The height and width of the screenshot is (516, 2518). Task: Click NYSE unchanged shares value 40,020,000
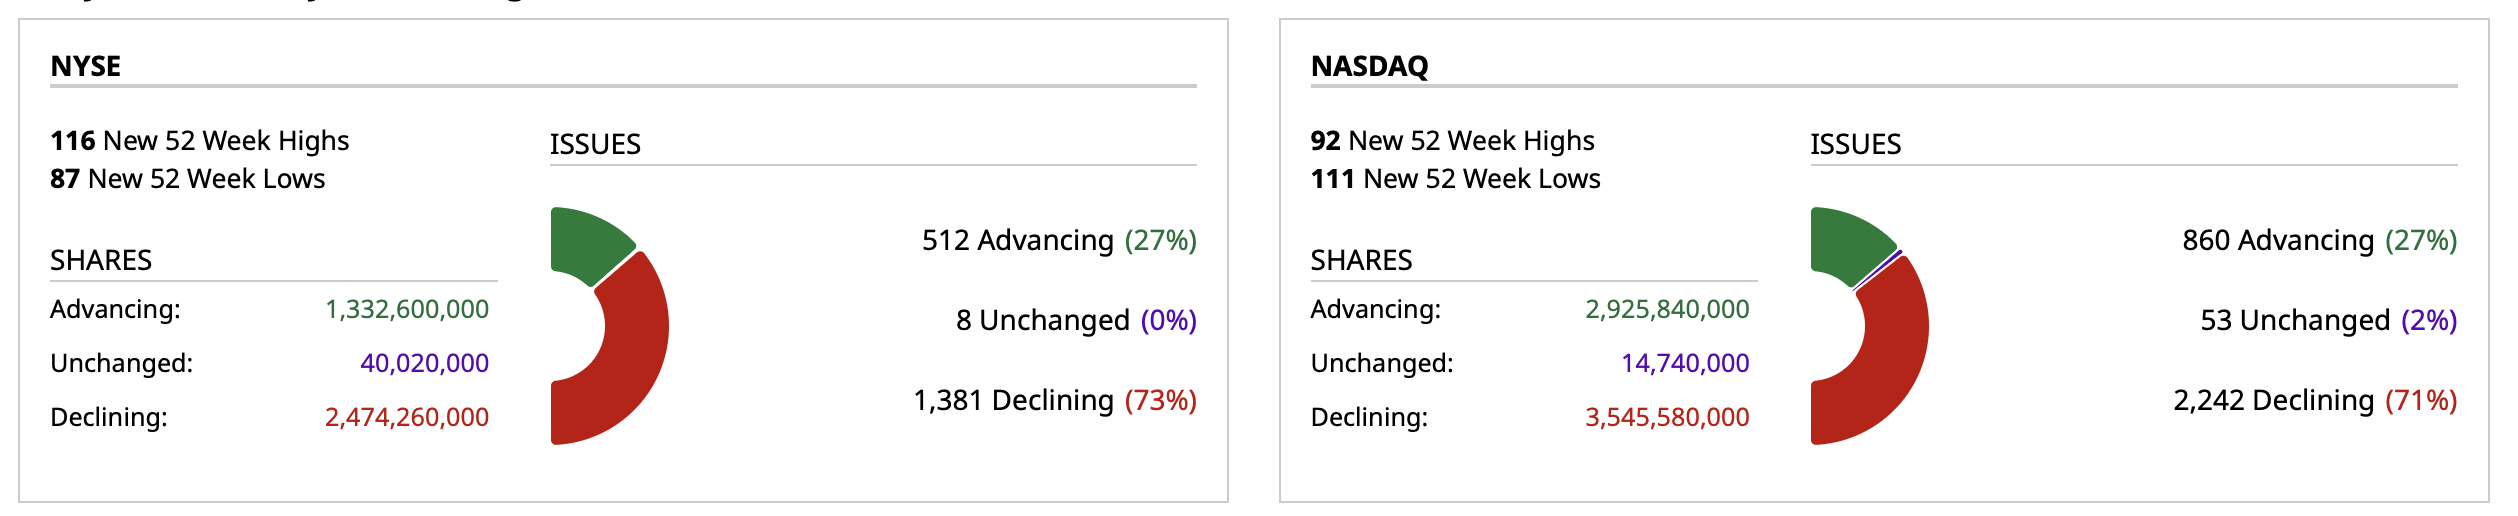[x=424, y=363]
